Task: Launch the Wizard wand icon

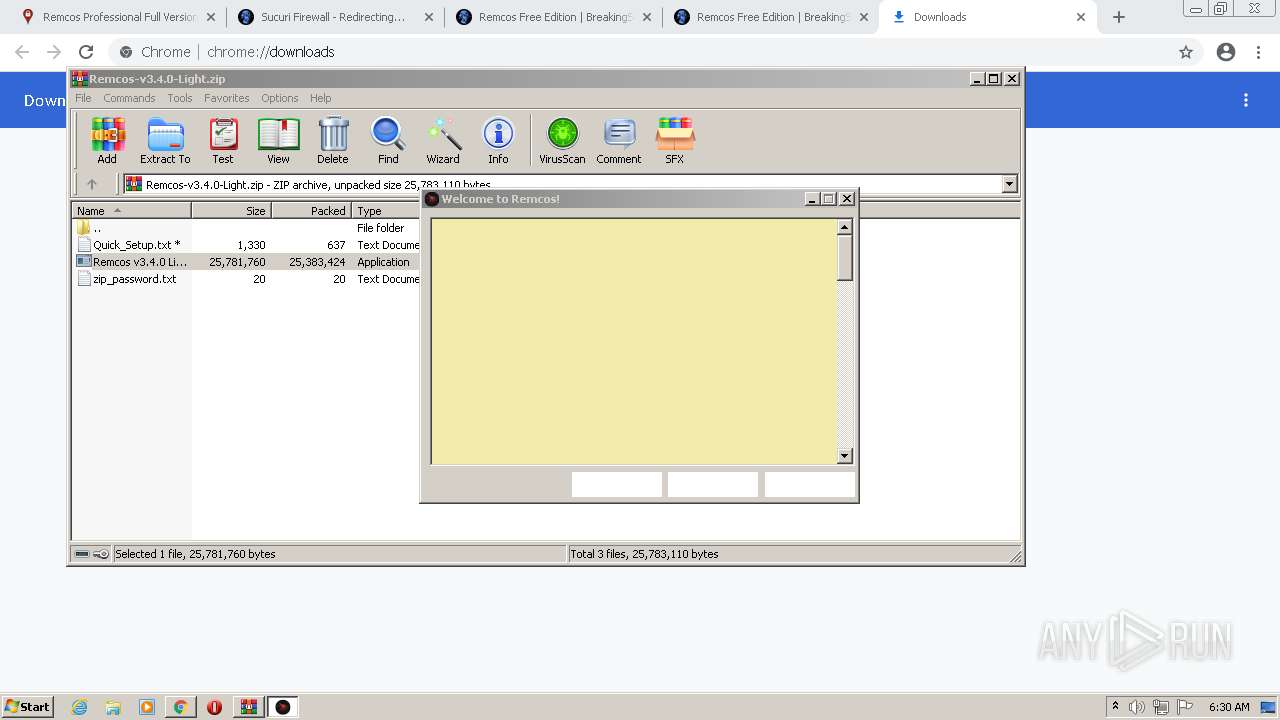Action: [x=443, y=140]
